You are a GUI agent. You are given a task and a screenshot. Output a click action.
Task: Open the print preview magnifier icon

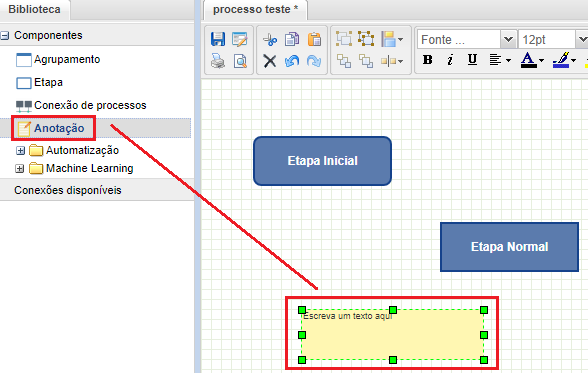(x=240, y=61)
